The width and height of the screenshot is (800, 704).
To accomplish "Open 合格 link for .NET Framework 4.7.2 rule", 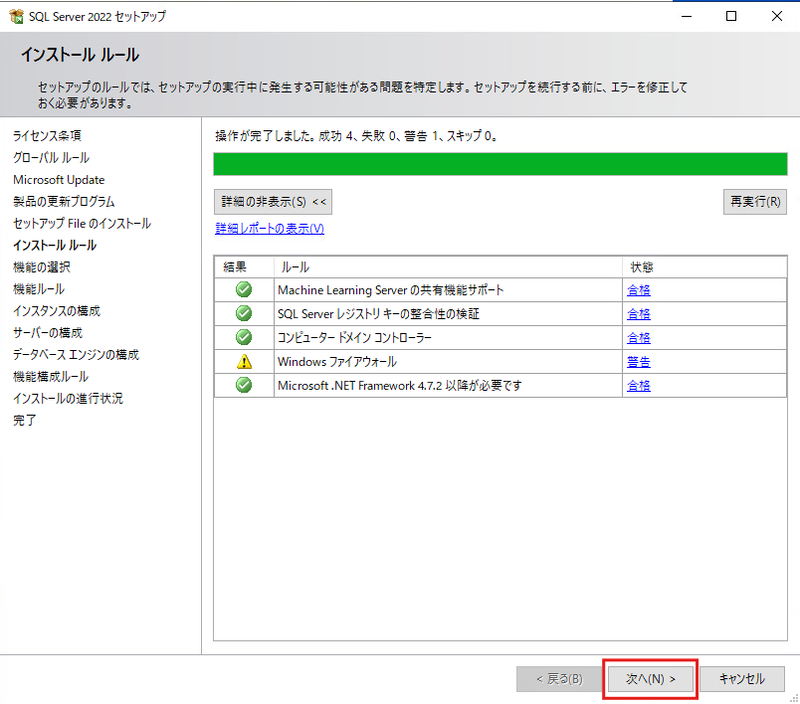I will 638,386.
